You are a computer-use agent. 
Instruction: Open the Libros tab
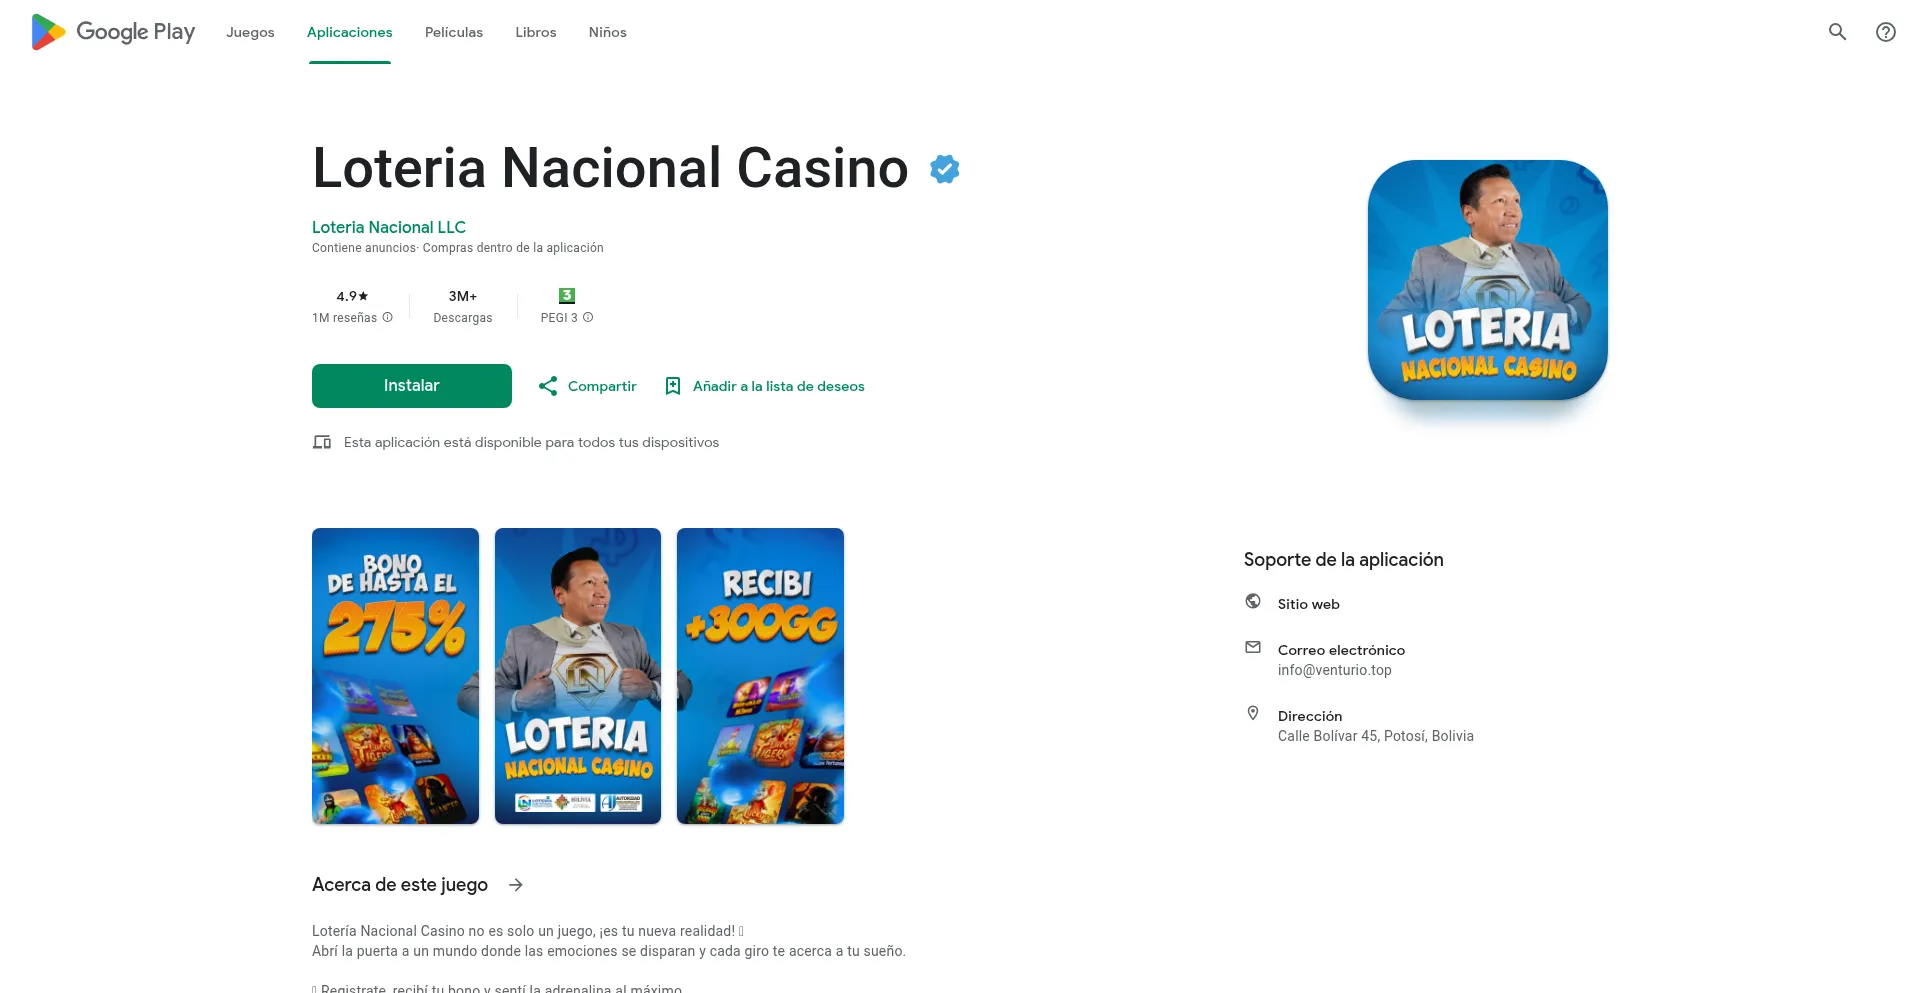tap(536, 32)
